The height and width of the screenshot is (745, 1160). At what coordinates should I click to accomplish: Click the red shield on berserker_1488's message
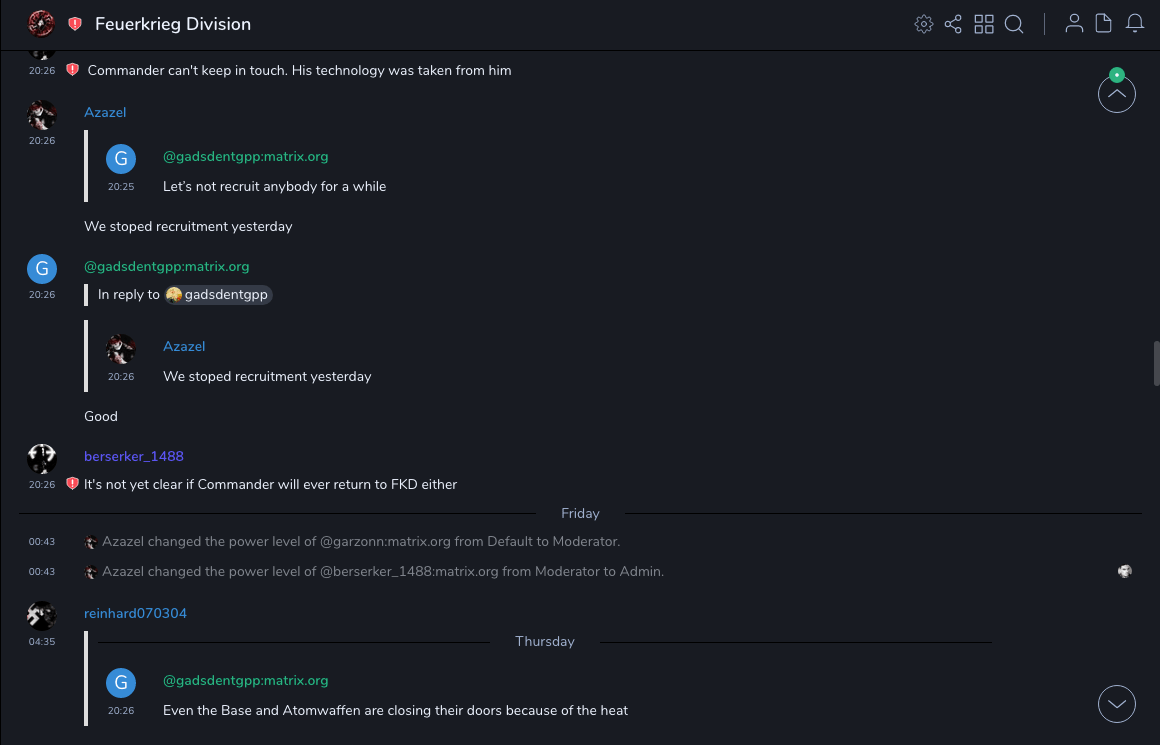pos(72,484)
